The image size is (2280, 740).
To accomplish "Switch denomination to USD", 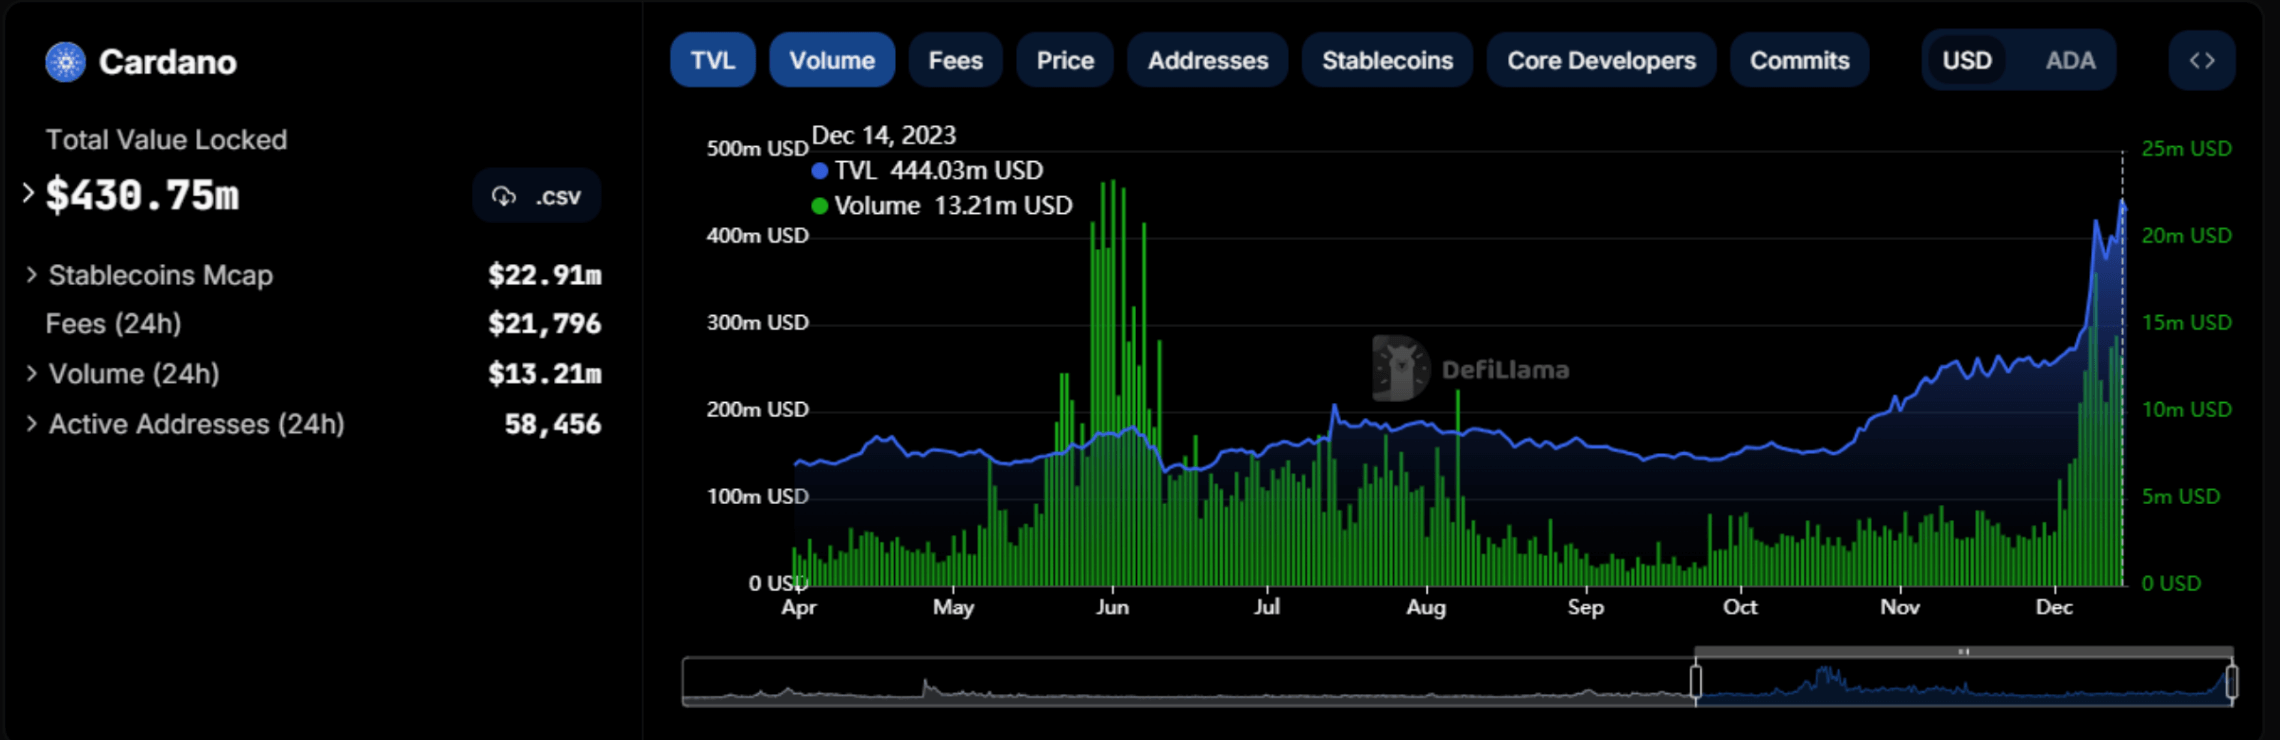I will click(1967, 60).
